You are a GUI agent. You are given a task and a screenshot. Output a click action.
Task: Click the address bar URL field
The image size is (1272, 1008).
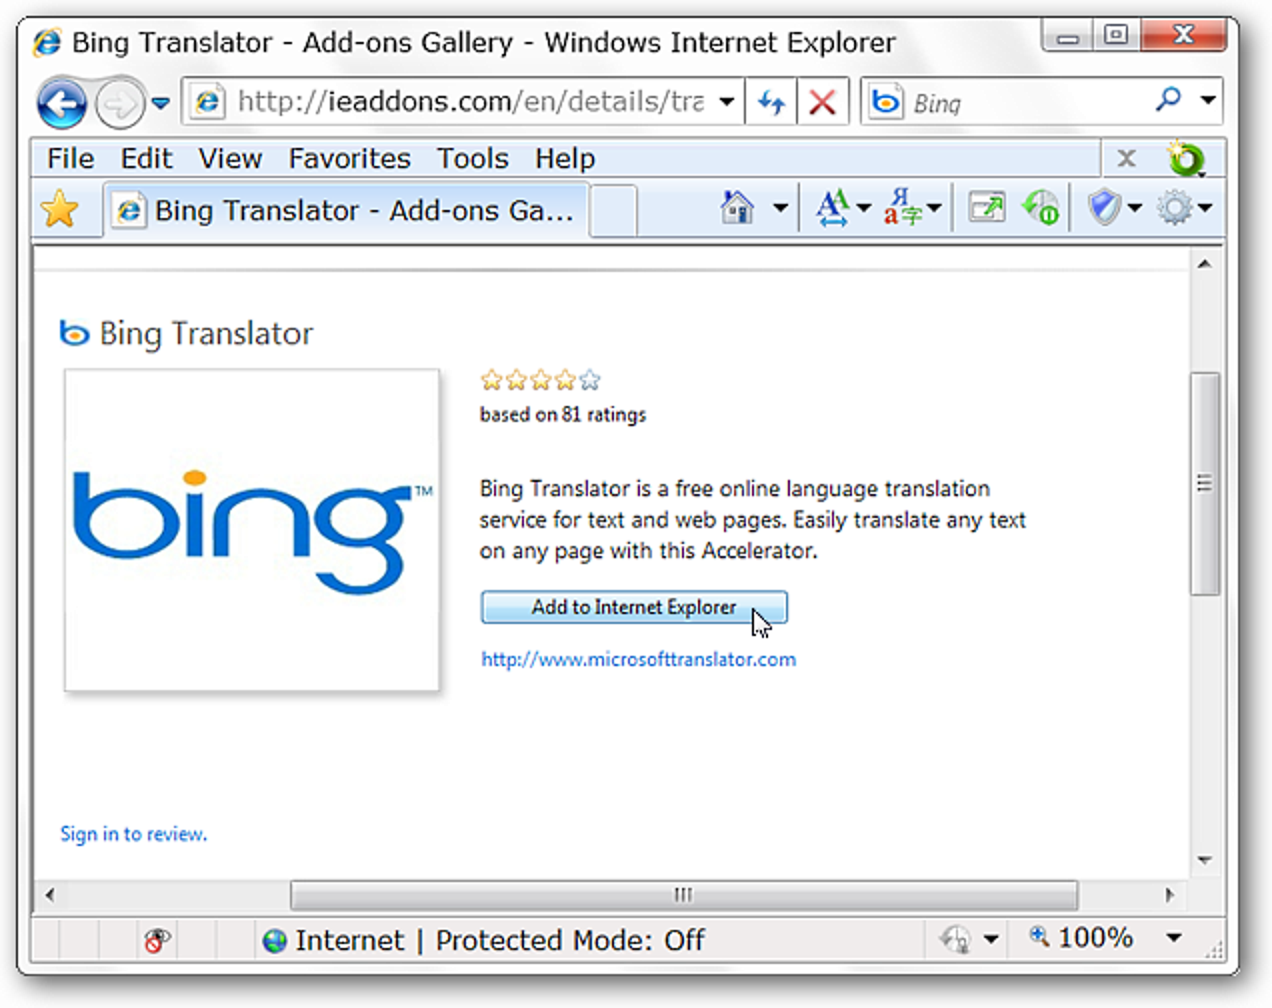[x=470, y=102]
